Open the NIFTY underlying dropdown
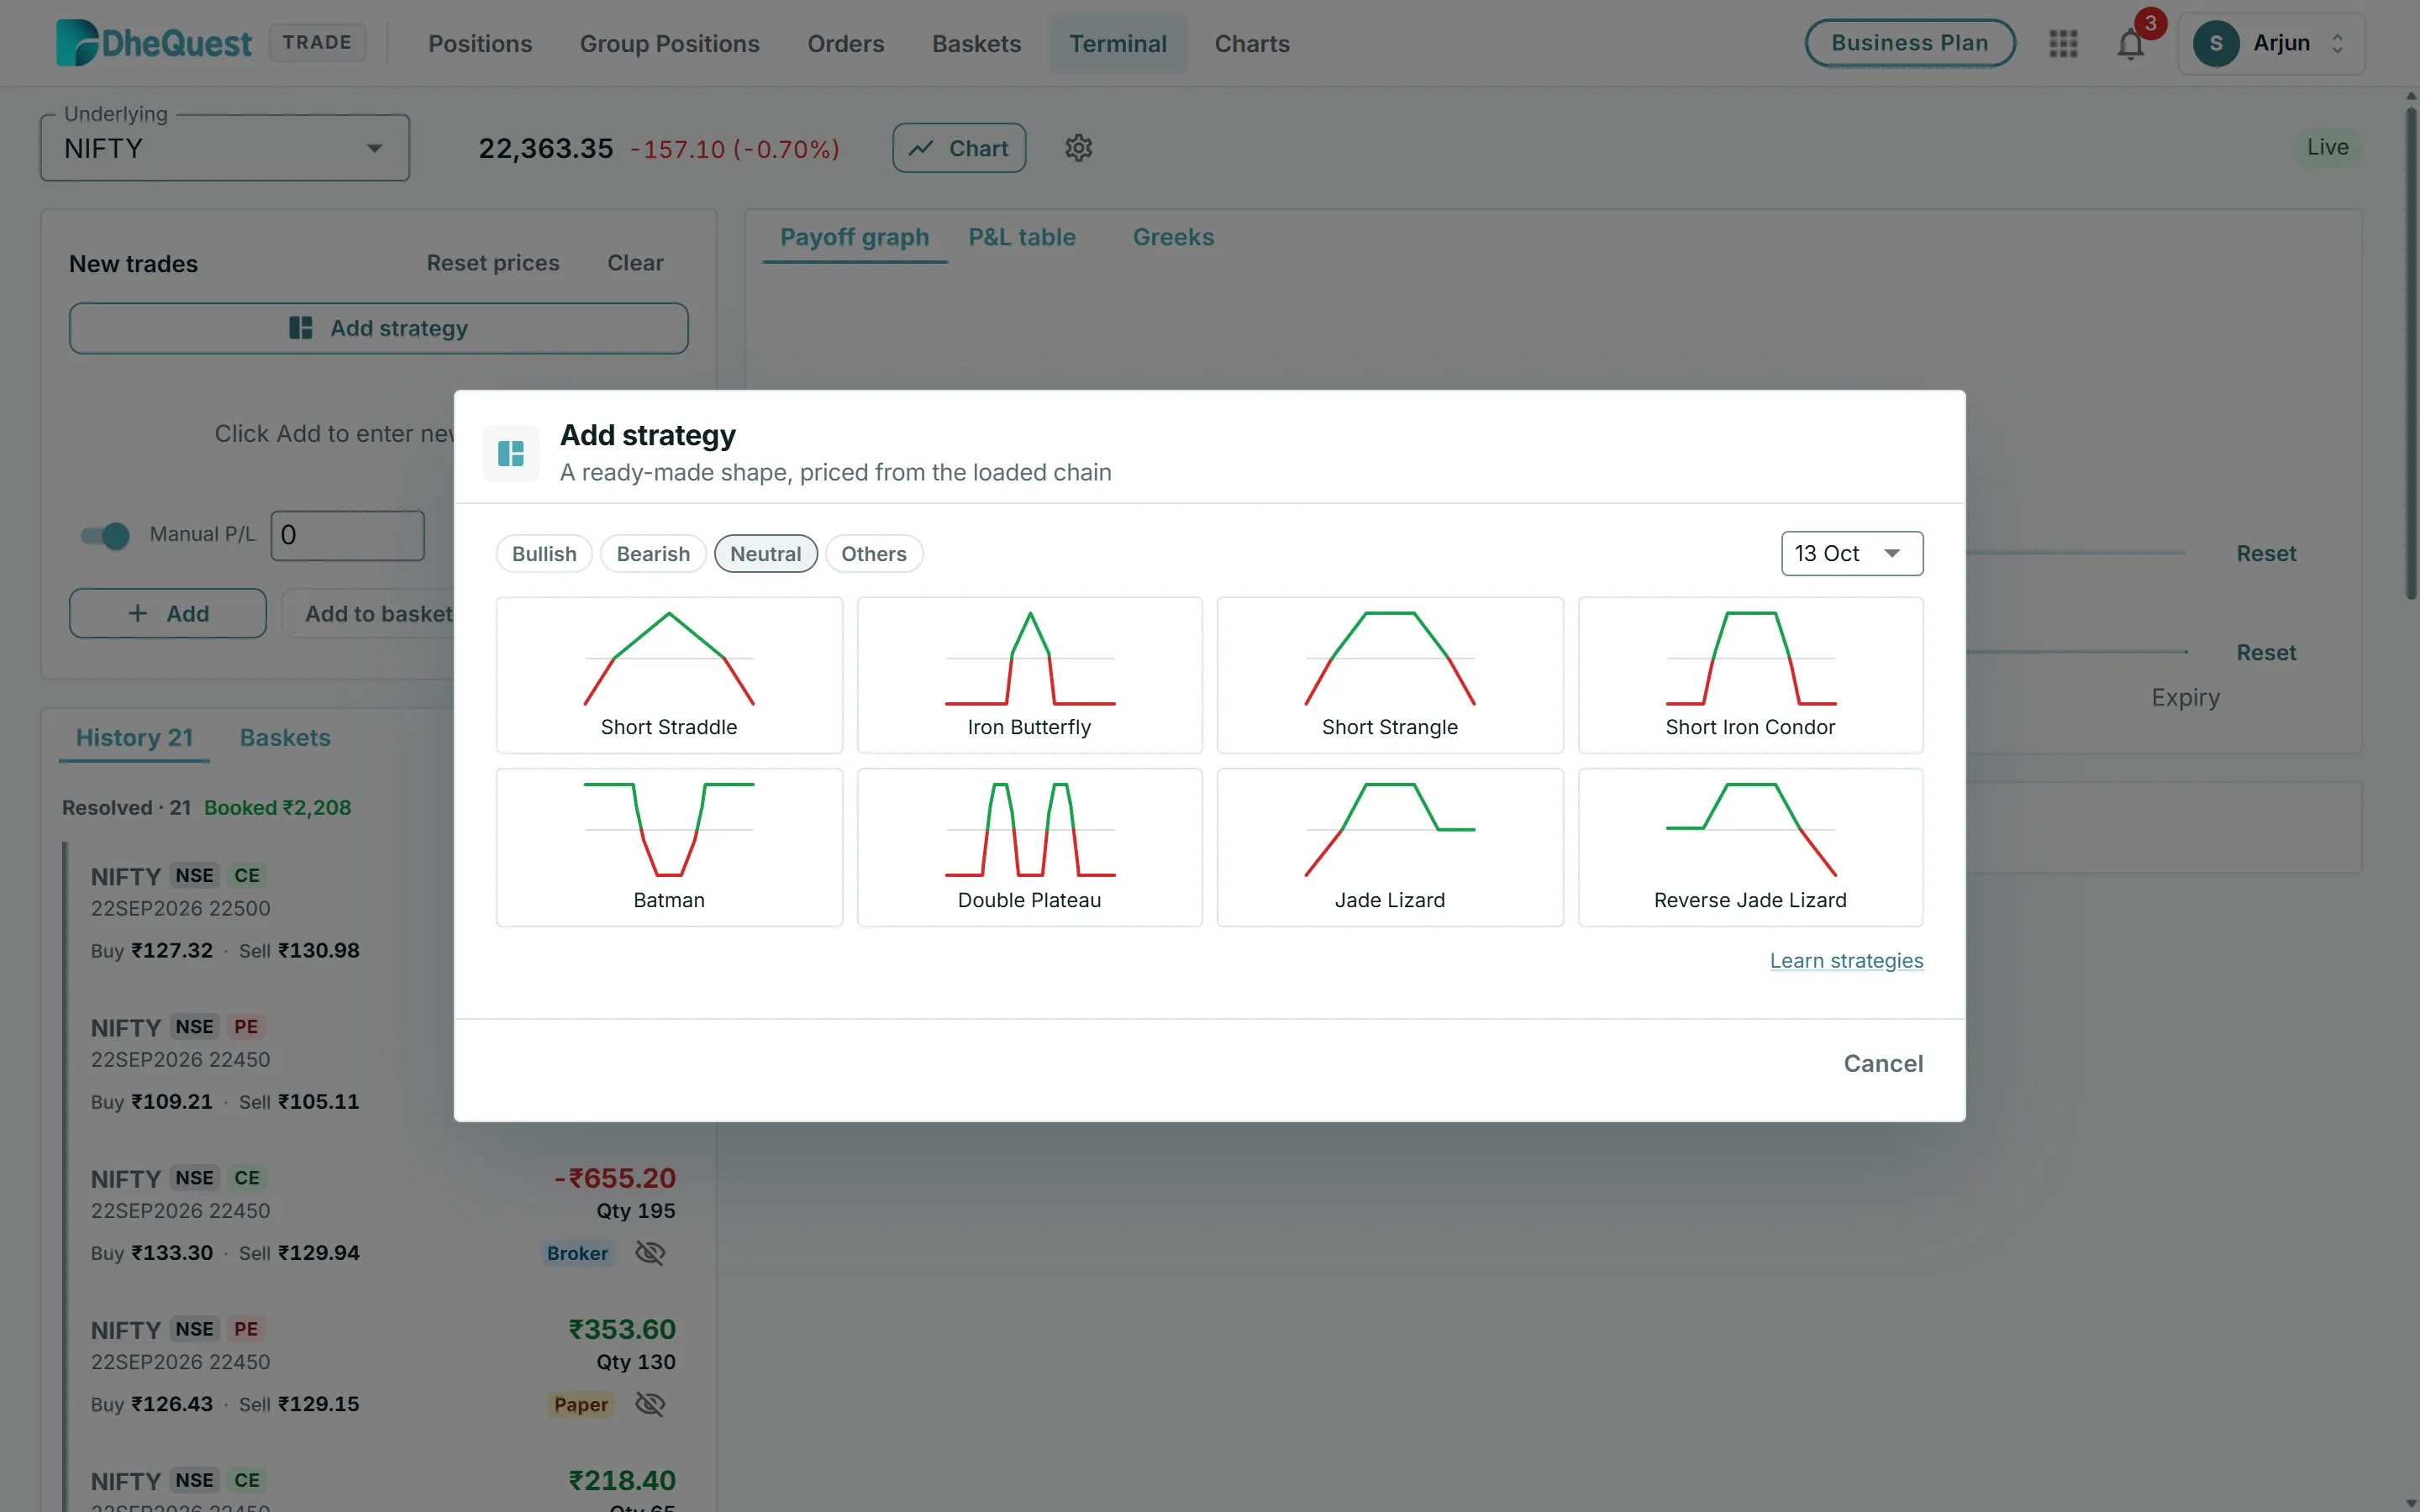 (x=225, y=148)
